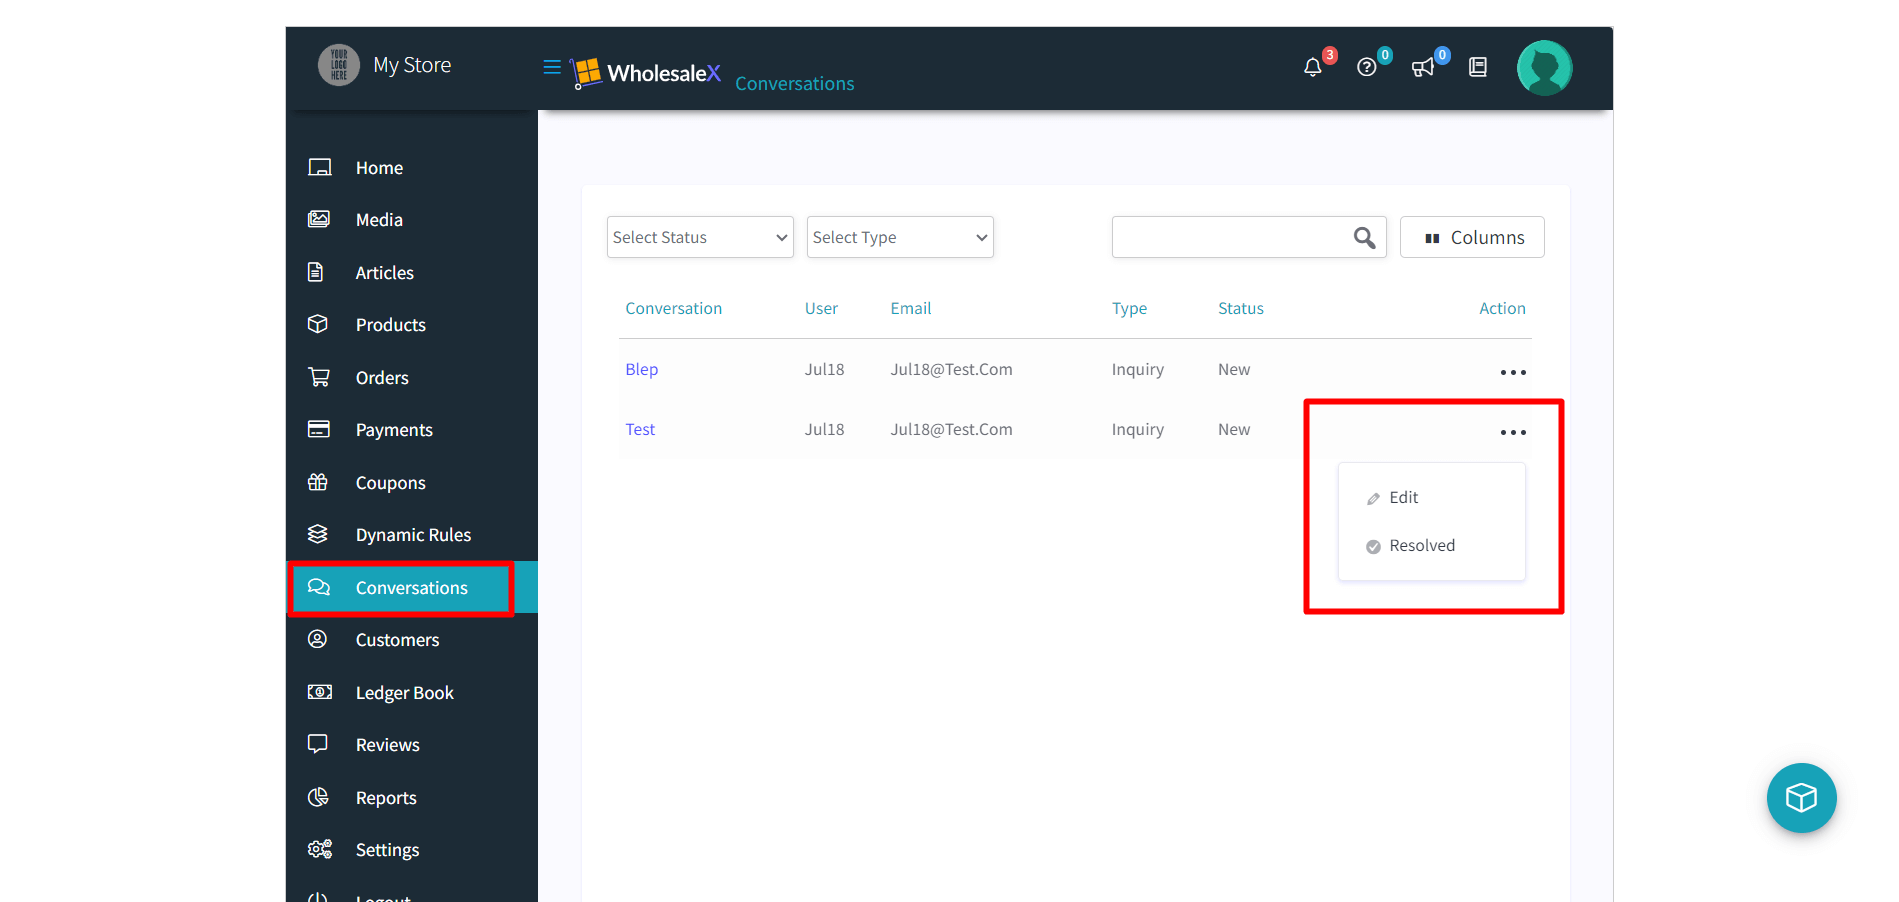Open the action dots for Blep row
Screen dimensions: 1899x902
[1513, 372]
